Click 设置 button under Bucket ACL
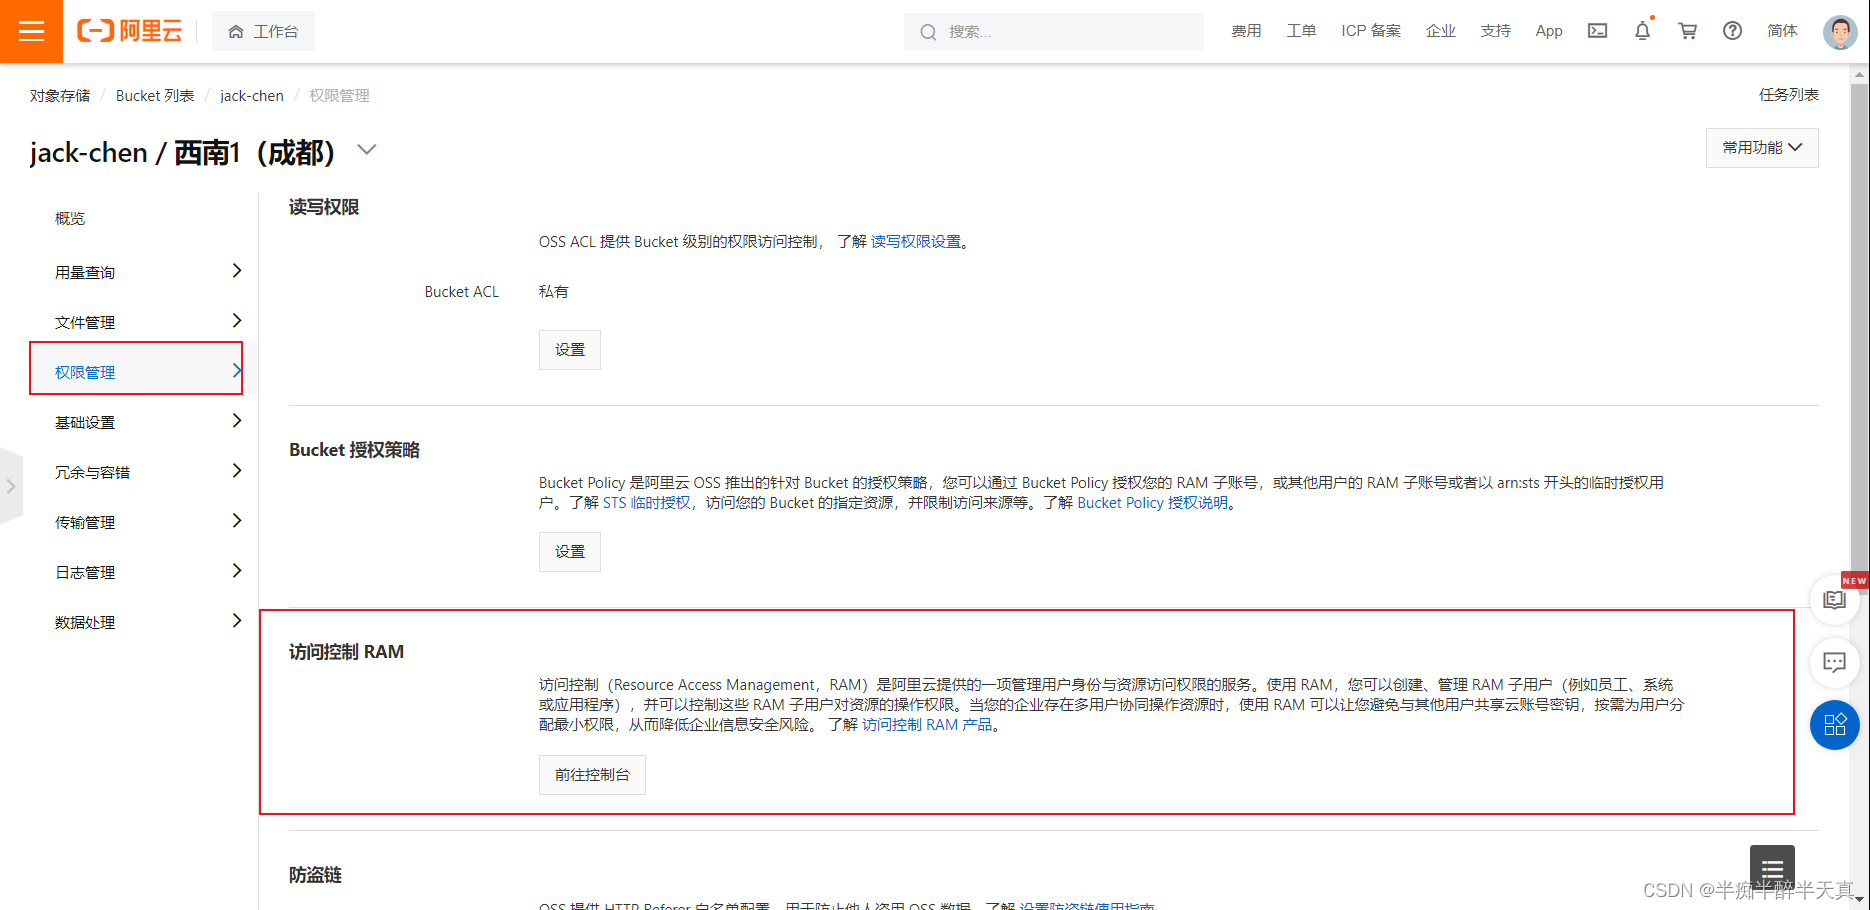This screenshot has height=910, width=1870. (x=570, y=350)
